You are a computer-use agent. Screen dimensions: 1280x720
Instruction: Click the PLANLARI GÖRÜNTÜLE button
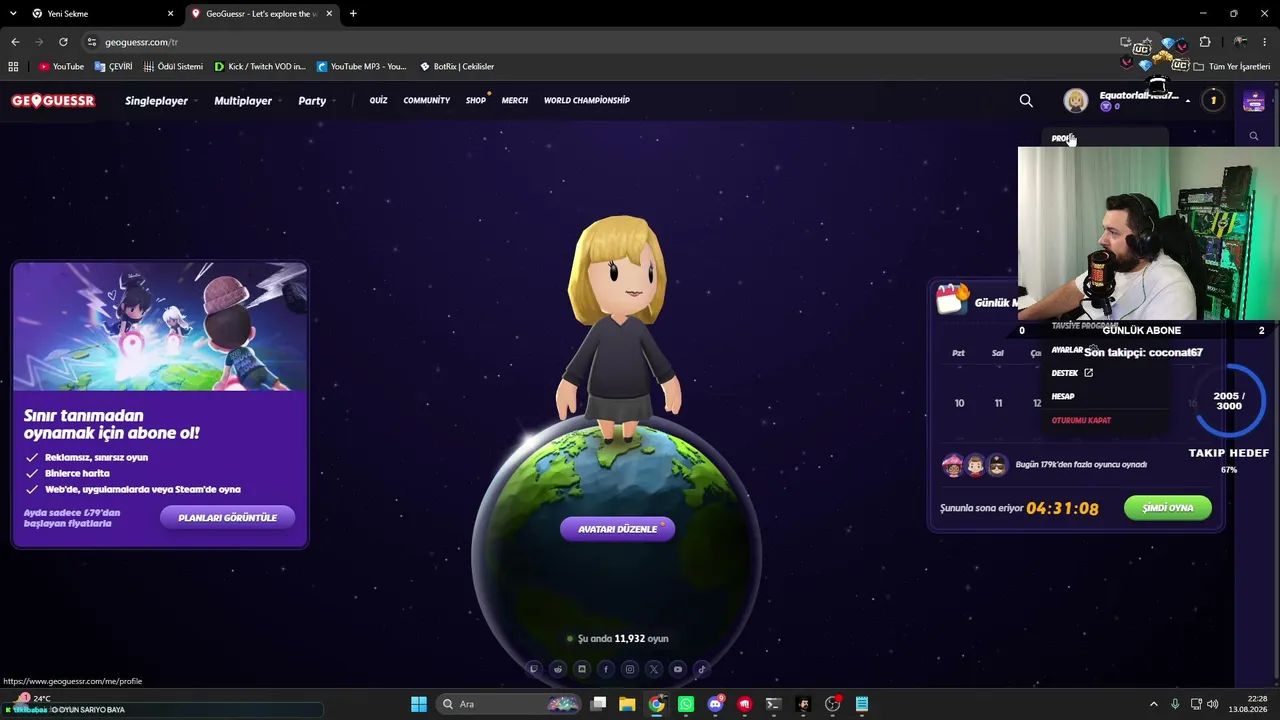(x=227, y=518)
